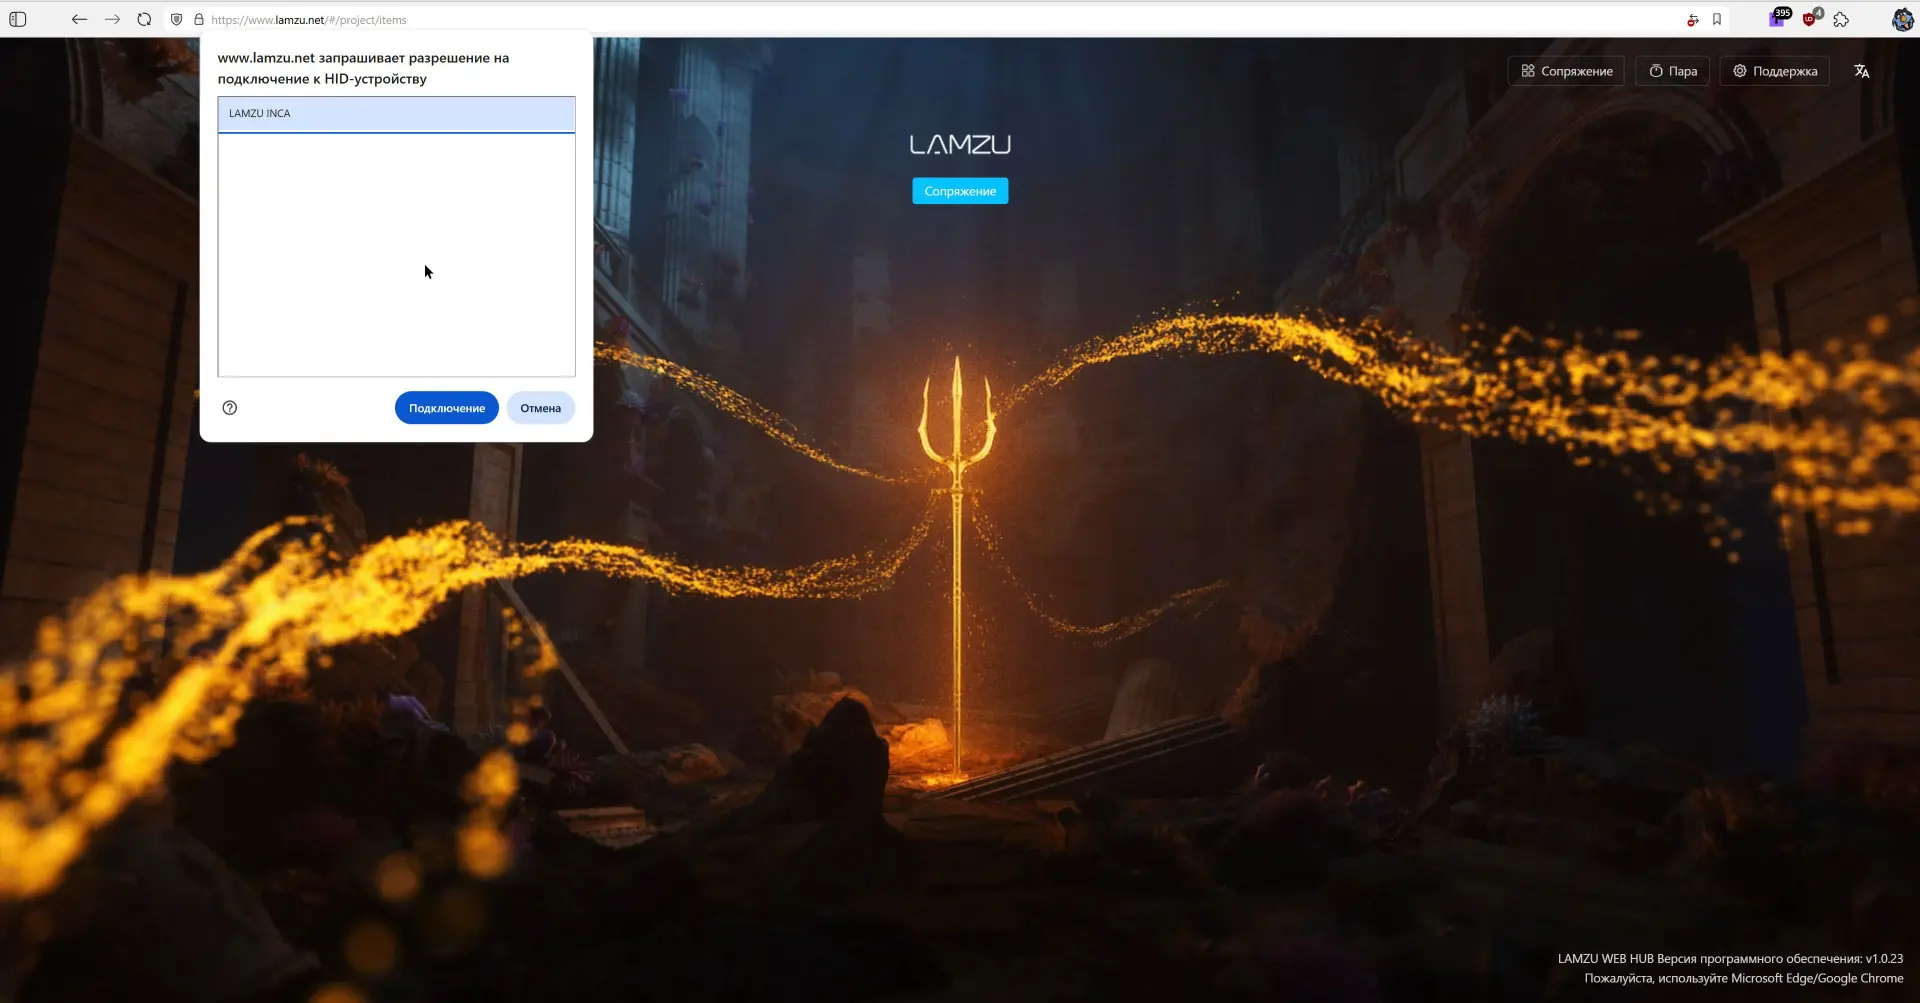1920x1003 pixels.
Task: Bookmark this page
Action: pyautogui.click(x=1717, y=19)
